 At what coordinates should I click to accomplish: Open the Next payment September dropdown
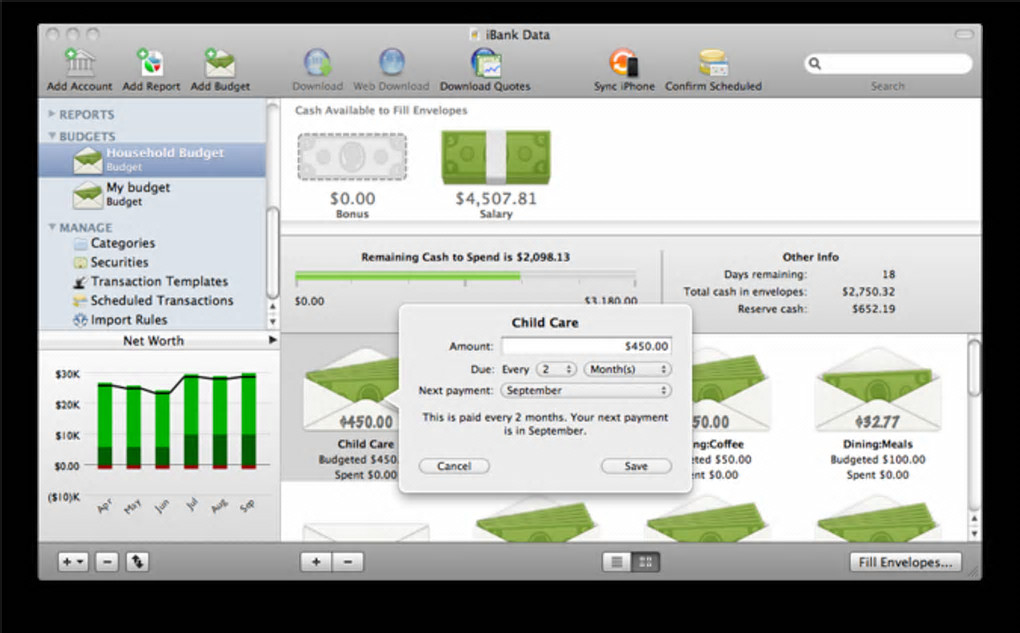point(585,390)
